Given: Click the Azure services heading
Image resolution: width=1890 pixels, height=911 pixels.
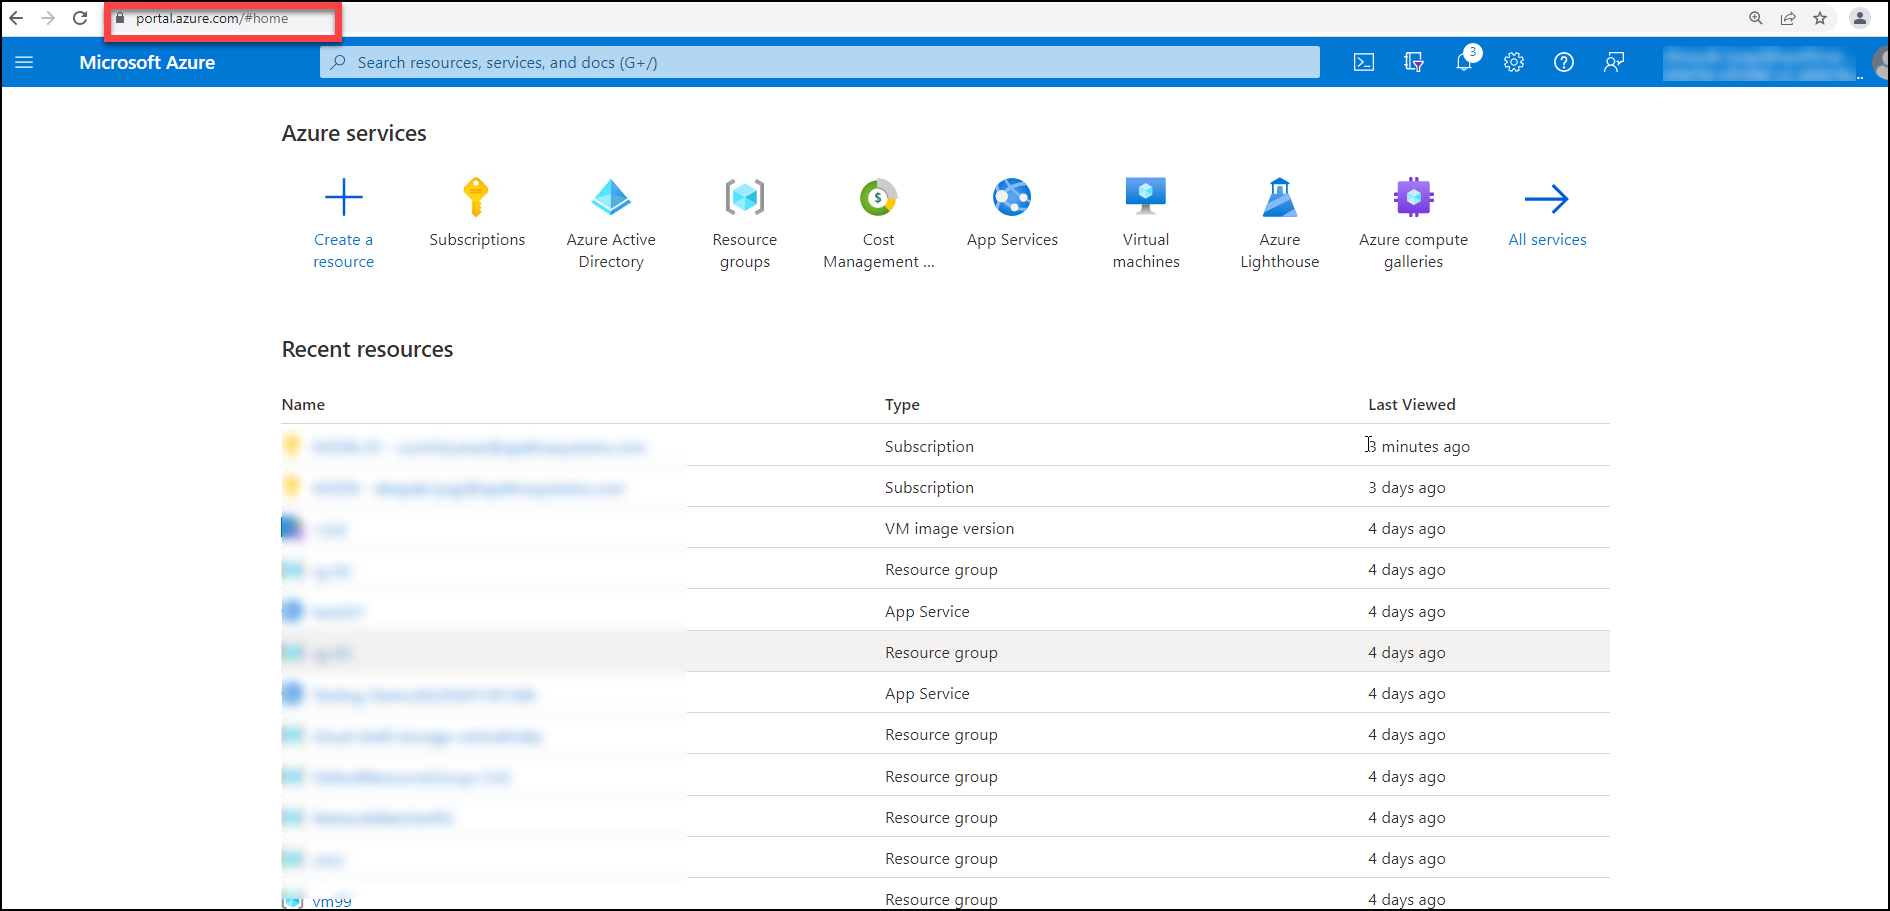Looking at the screenshot, I should (354, 133).
